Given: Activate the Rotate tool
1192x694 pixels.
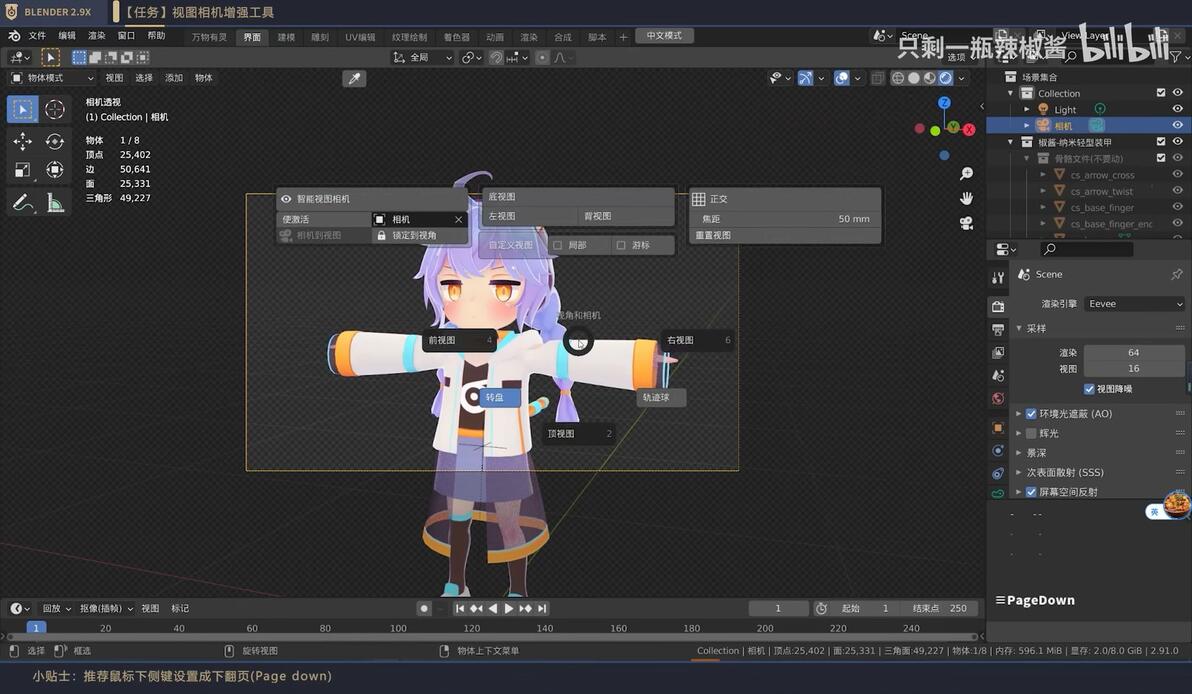Looking at the screenshot, I should [55, 141].
